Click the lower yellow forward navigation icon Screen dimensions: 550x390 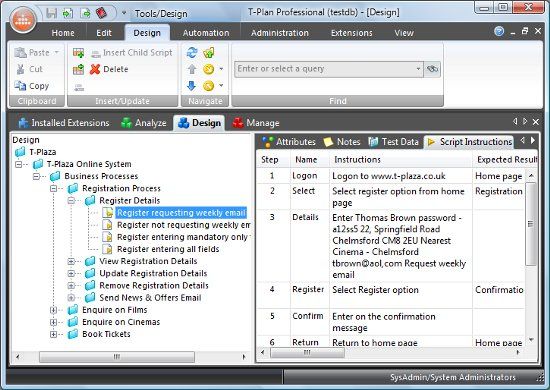pos(208,86)
